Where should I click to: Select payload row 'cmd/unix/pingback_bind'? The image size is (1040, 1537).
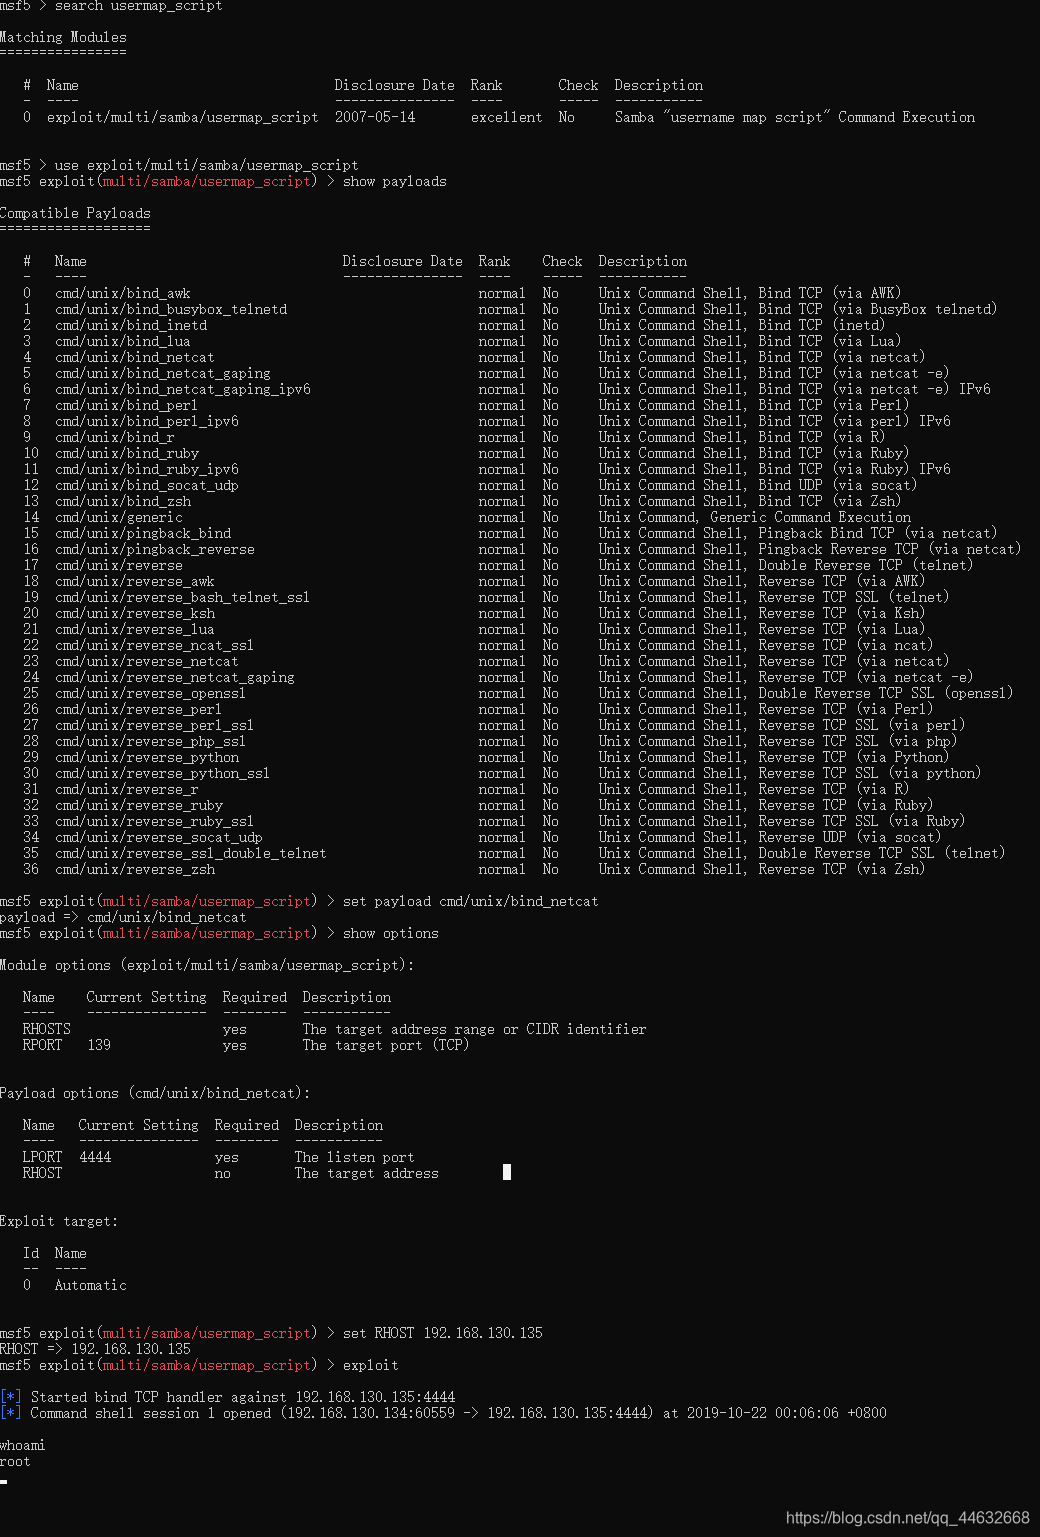pos(510,533)
